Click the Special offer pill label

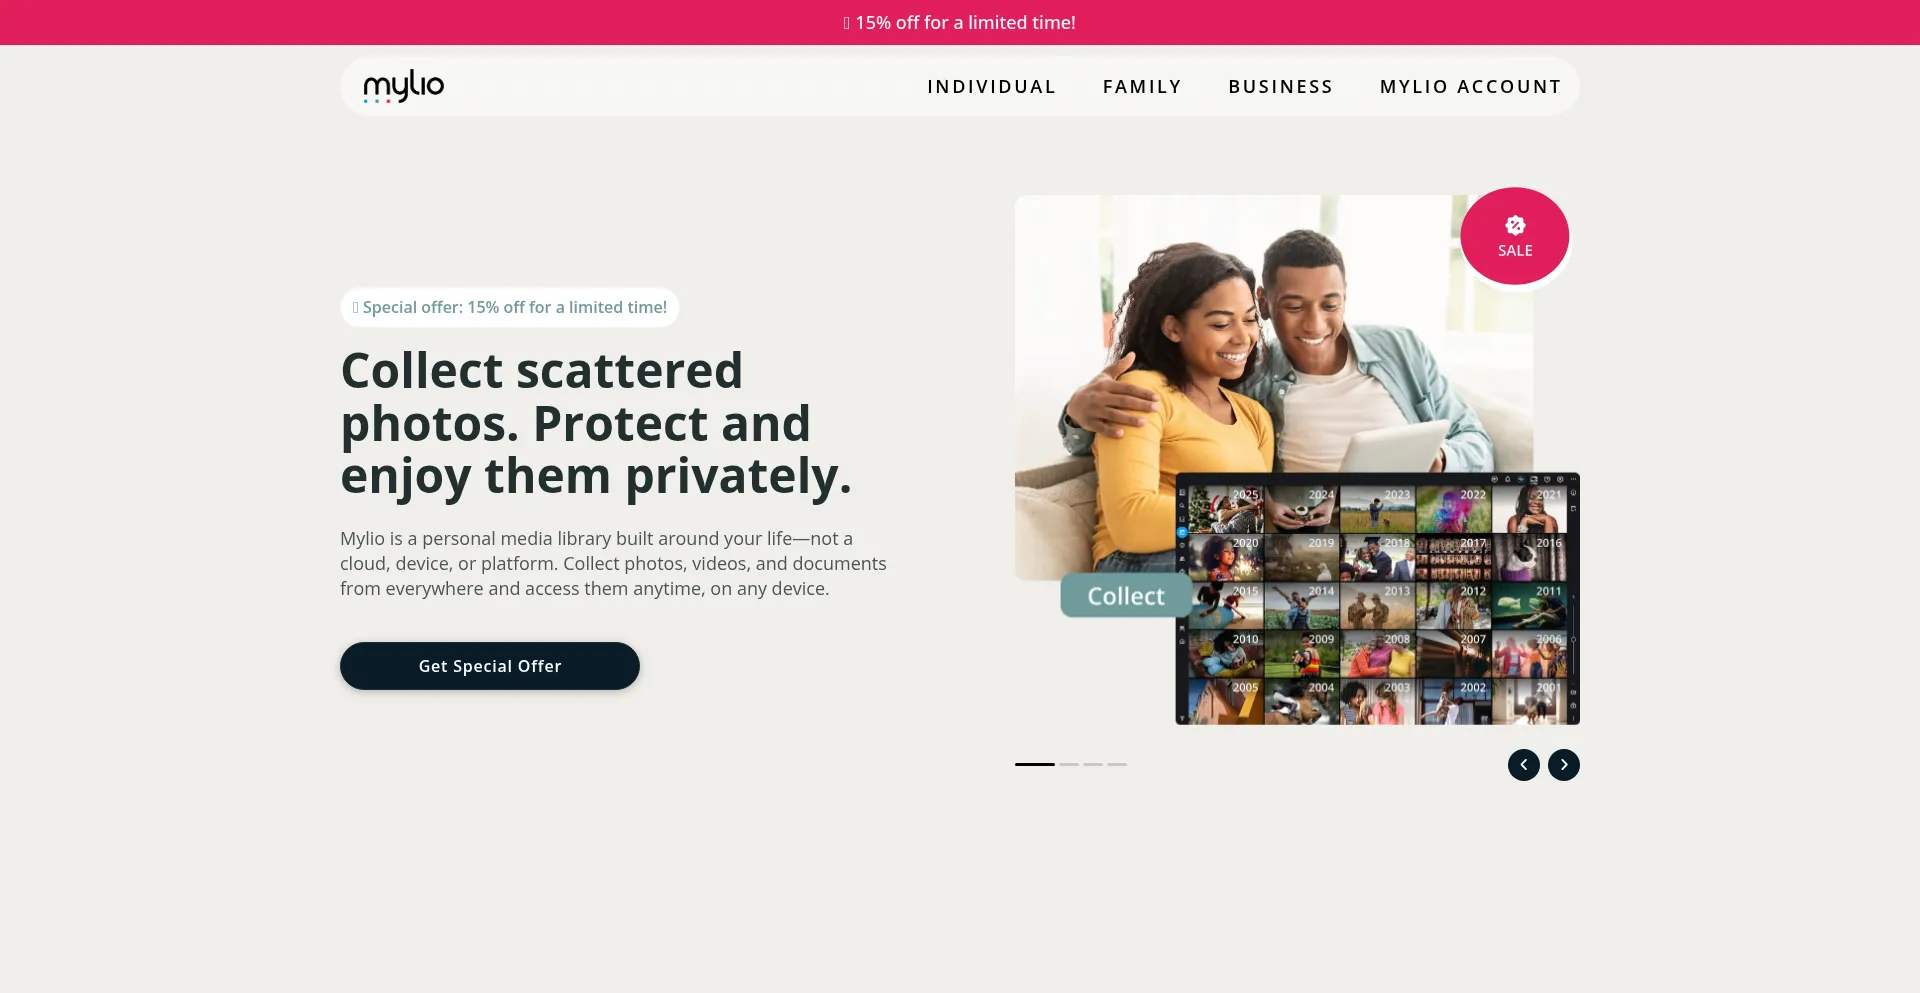[x=510, y=308]
